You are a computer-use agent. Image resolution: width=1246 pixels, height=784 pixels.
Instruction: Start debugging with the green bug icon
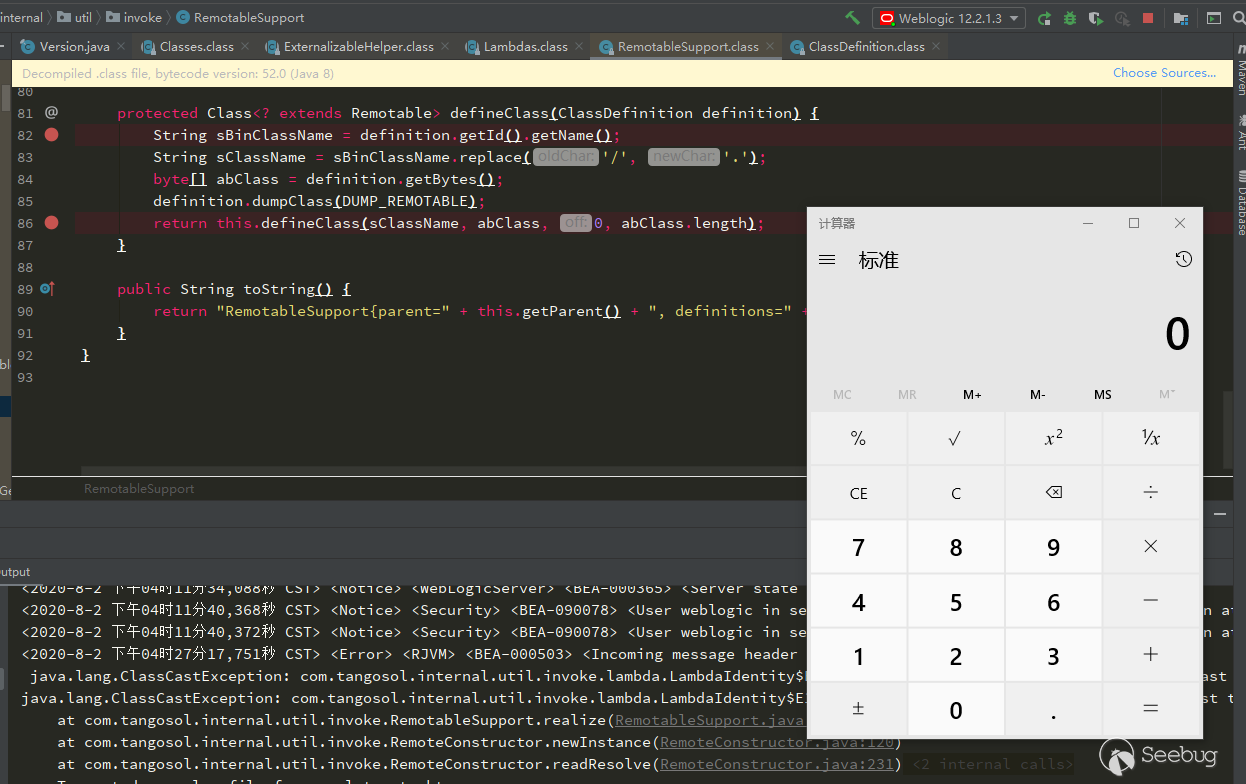[1070, 18]
